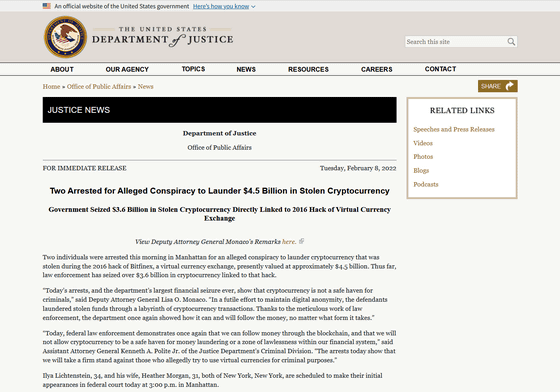Open the OUR AGENCY menu
Image resolution: width=560 pixels, height=392 pixels.
pos(127,69)
